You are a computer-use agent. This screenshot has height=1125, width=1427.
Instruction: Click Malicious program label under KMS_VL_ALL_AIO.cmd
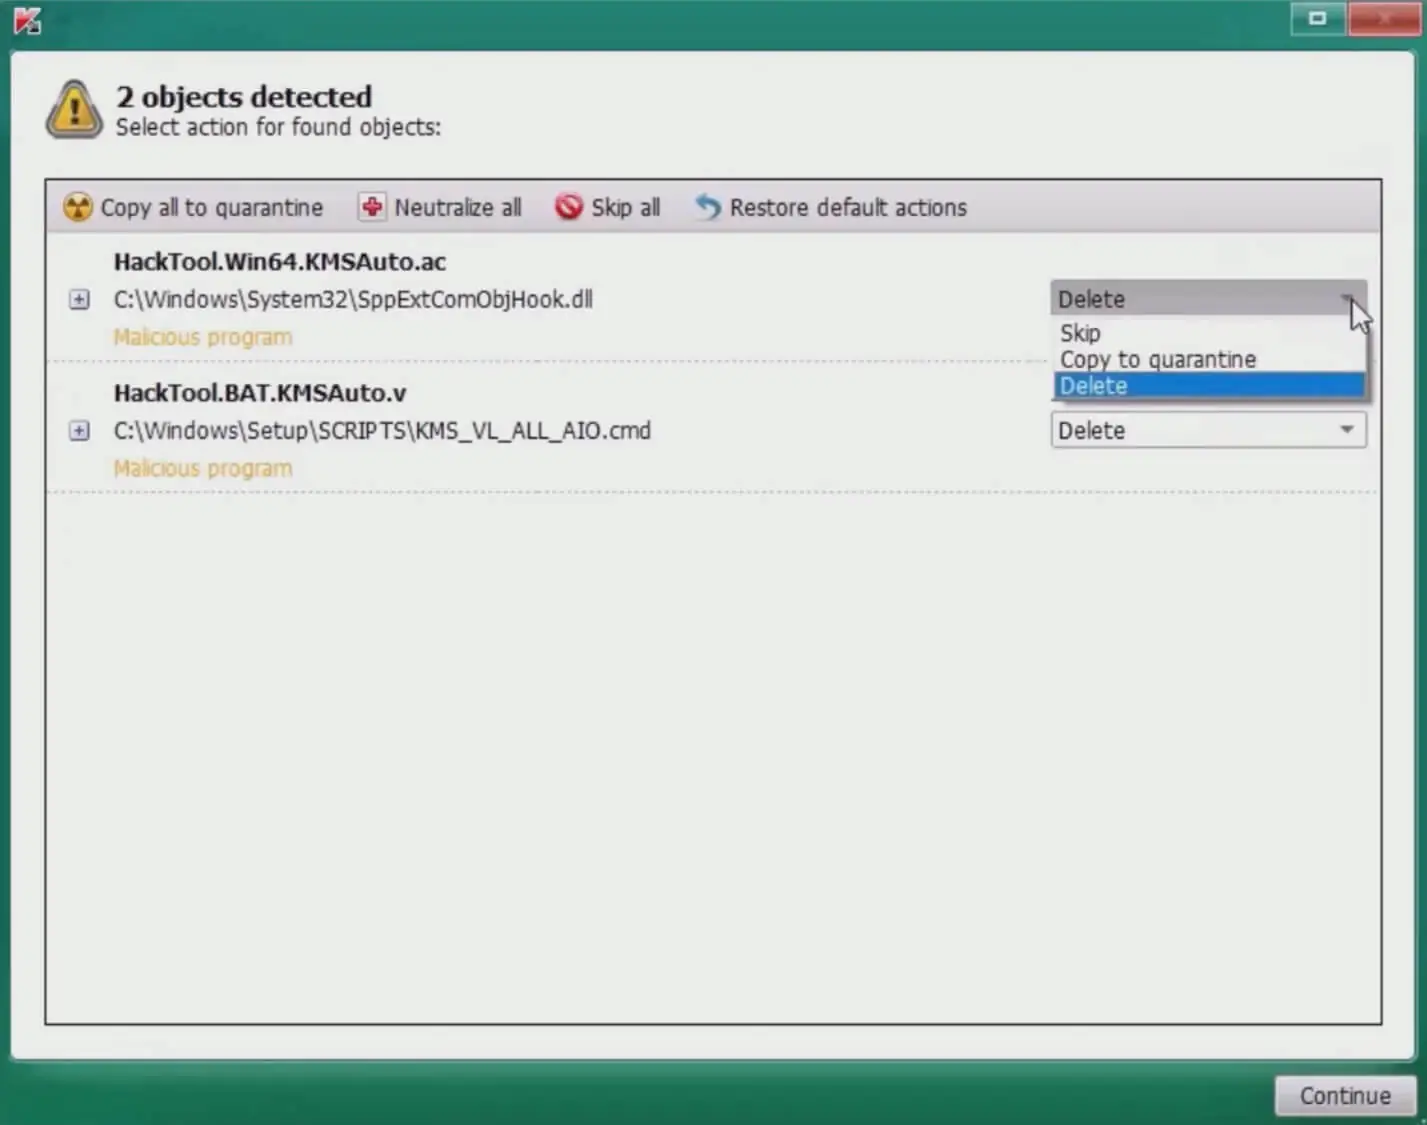(x=203, y=469)
